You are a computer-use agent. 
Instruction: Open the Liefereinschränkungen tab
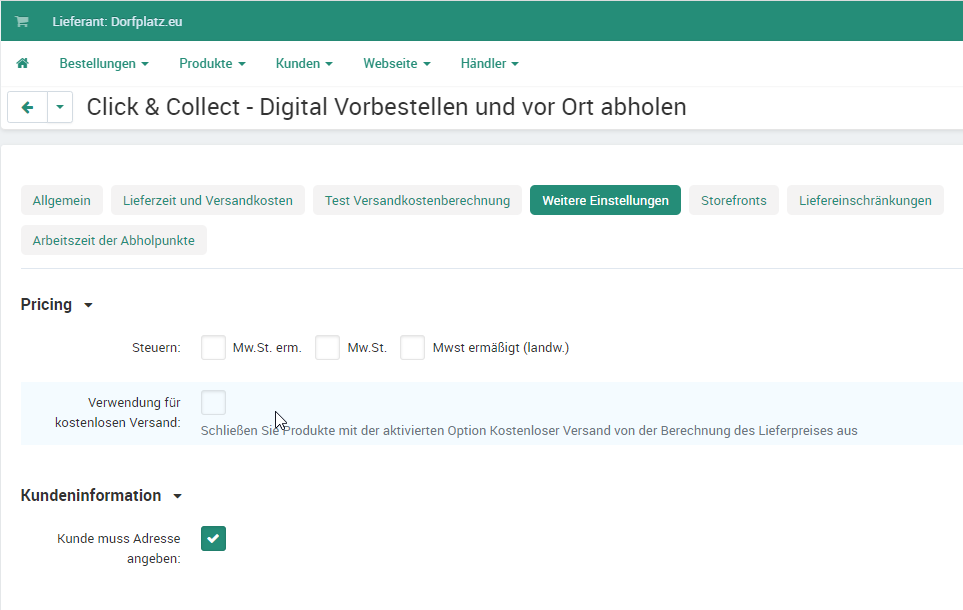click(x=865, y=200)
